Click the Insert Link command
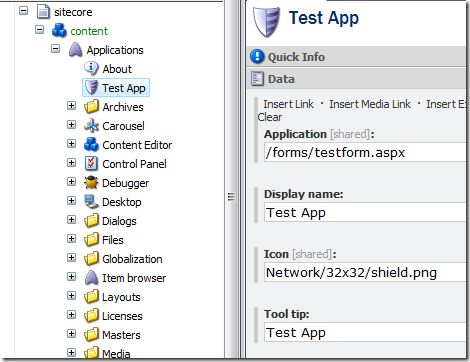470x362 pixels. [x=288, y=104]
